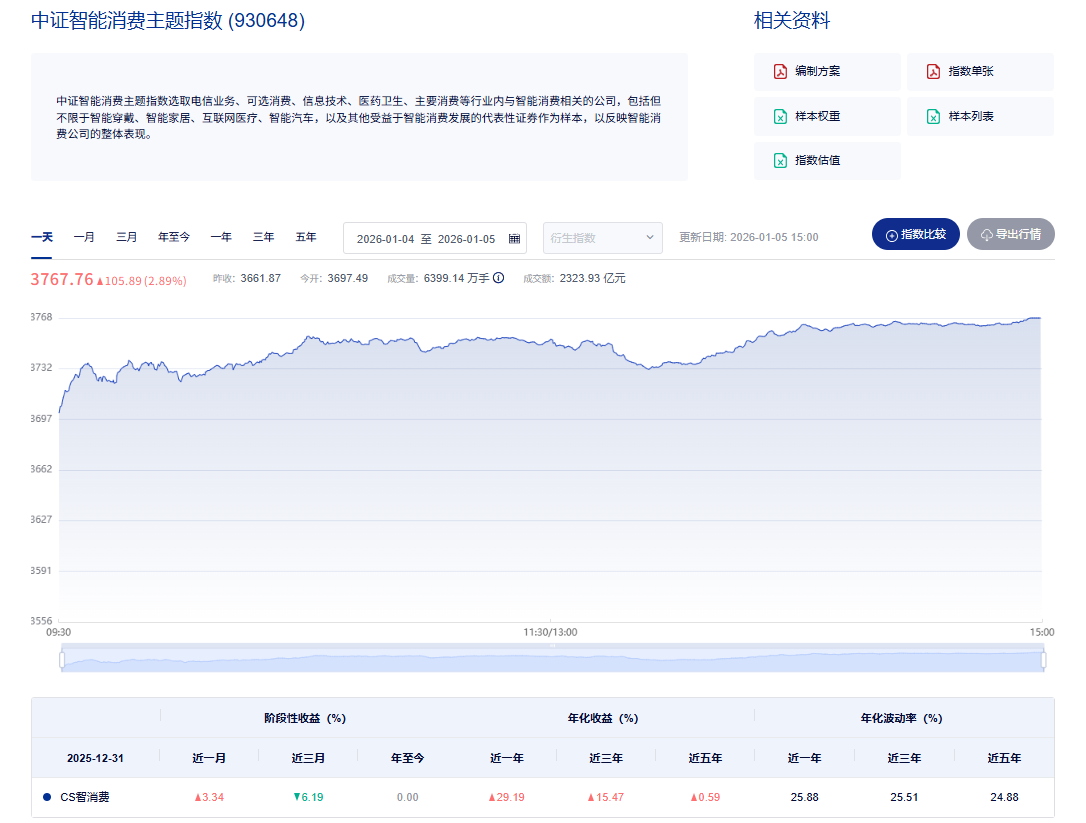The height and width of the screenshot is (823, 1086).
Task: Click the start date 2026-01-04 field
Action: [385, 239]
